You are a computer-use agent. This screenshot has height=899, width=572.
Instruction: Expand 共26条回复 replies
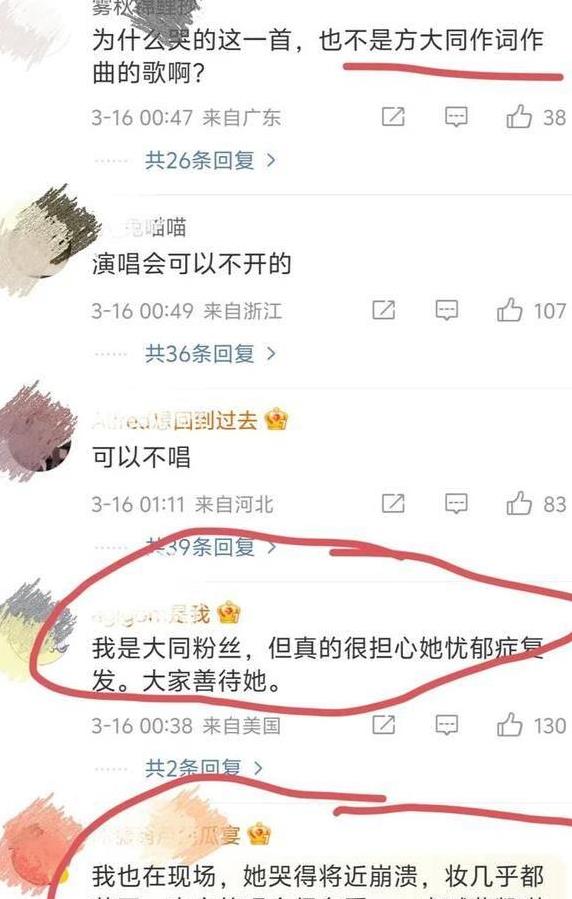(x=210, y=160)
